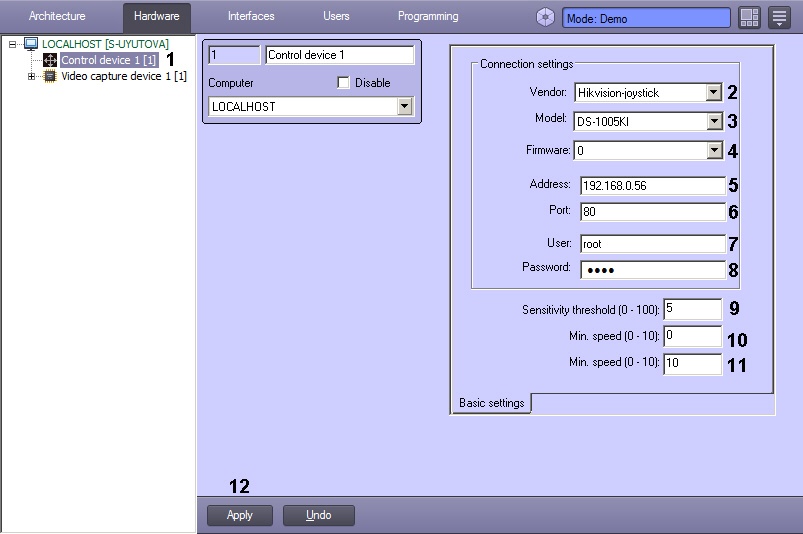
Task: Collapse the LOCALHOST tree node
Action: click(12, 44)
